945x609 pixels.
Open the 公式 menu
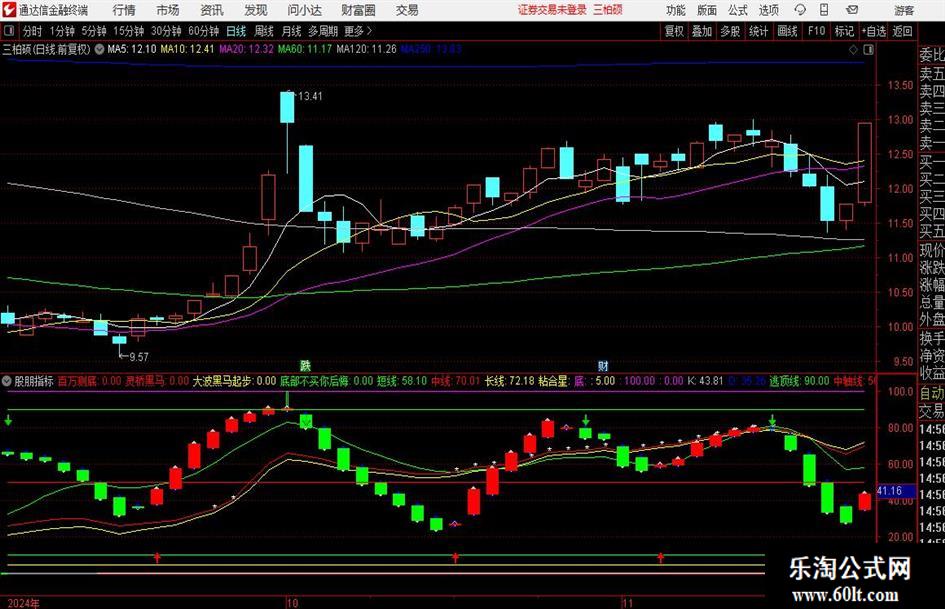[x=738, y=10]
